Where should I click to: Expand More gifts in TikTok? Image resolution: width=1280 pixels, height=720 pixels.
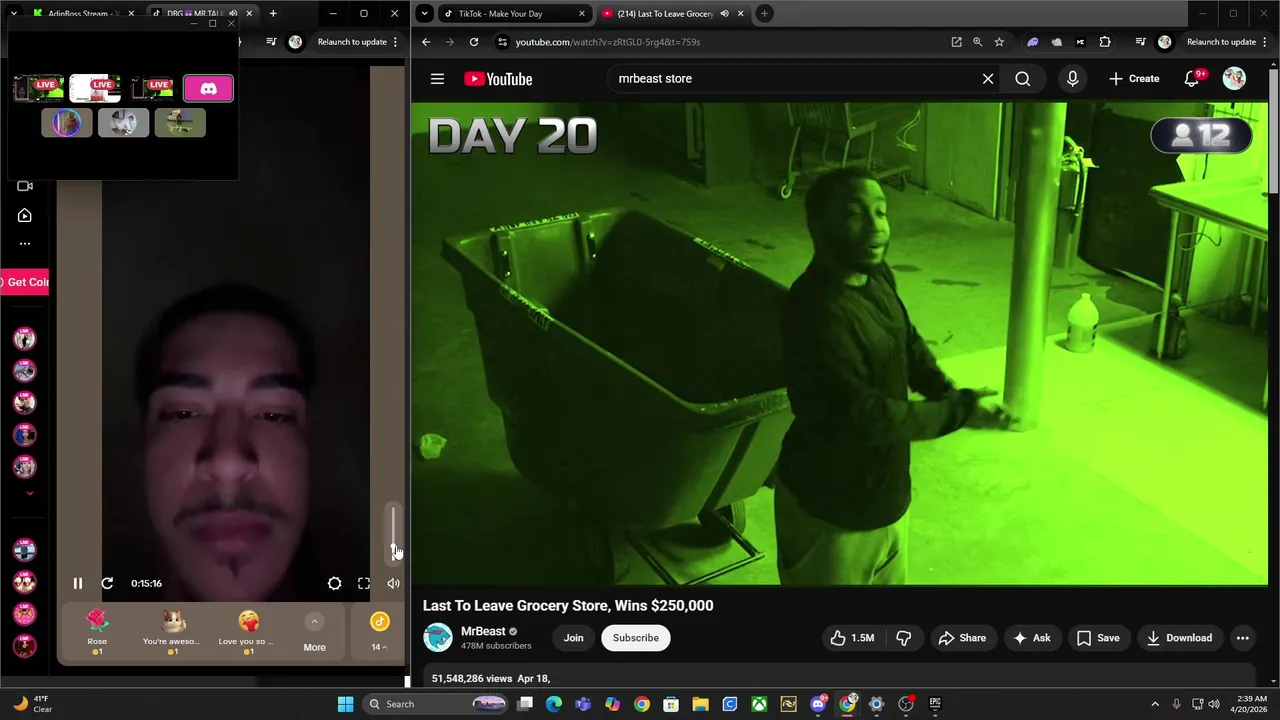pos(314,632)
